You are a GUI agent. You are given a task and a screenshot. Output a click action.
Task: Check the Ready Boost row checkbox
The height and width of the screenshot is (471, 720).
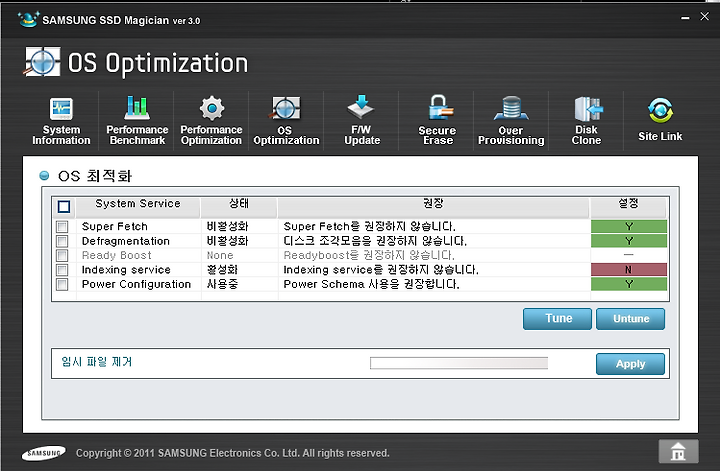(x=62, y=255)
